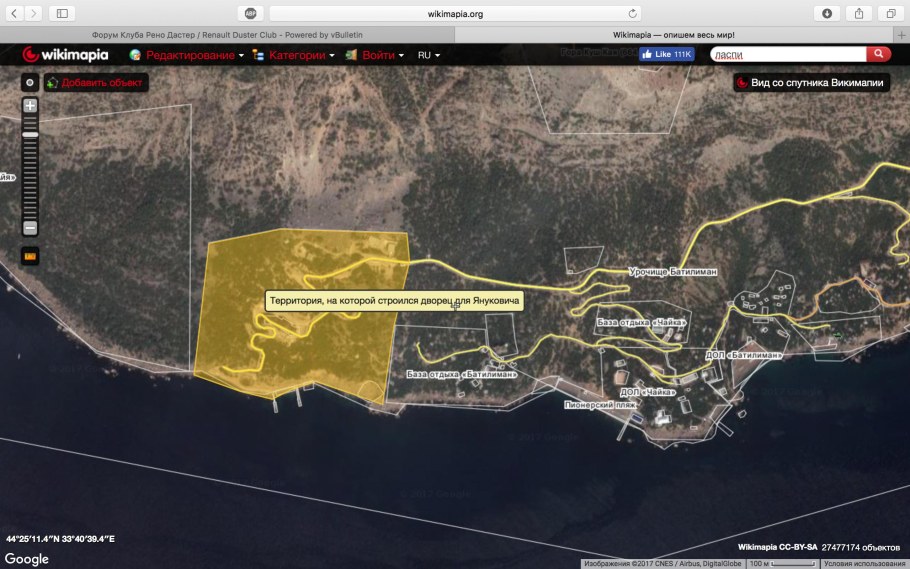Click the red search magnifier button
The image size is (910, 569).
pos(878,55)
